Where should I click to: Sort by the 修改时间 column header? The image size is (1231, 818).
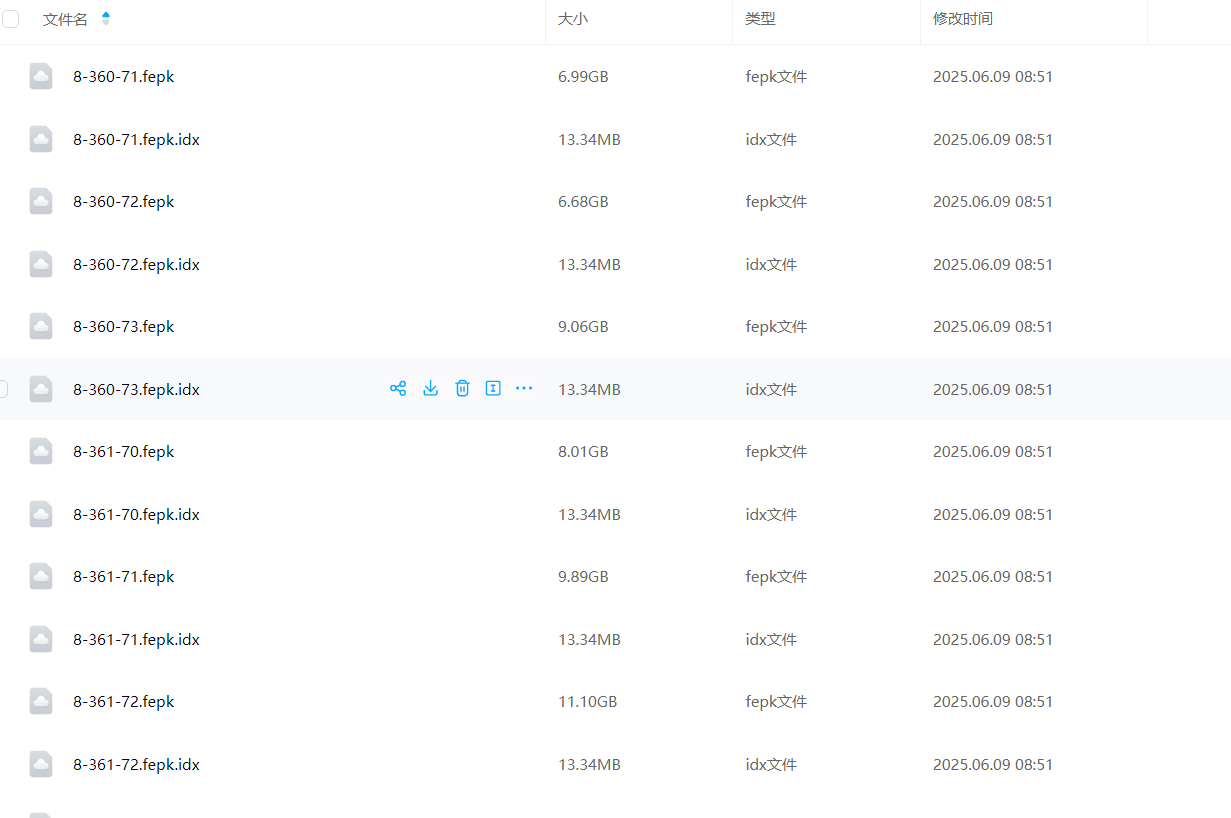pos(963,19)
